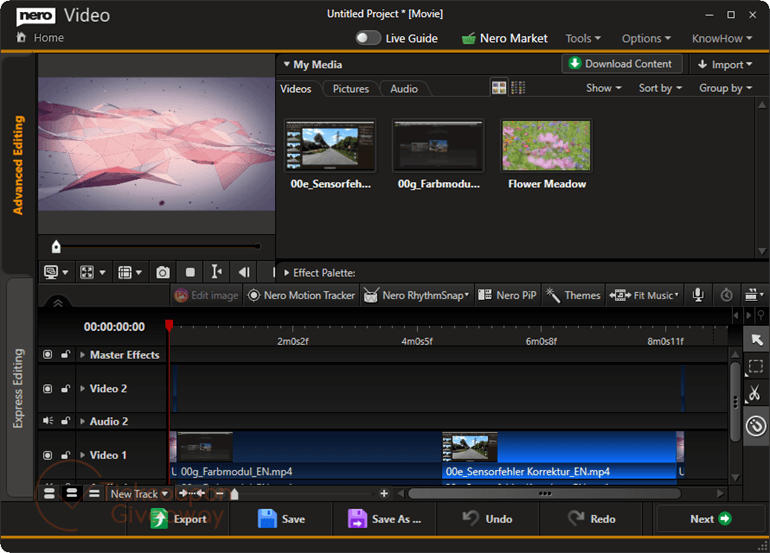Open the Tools menu
770x553 pixels.
(x=583, y=38)
